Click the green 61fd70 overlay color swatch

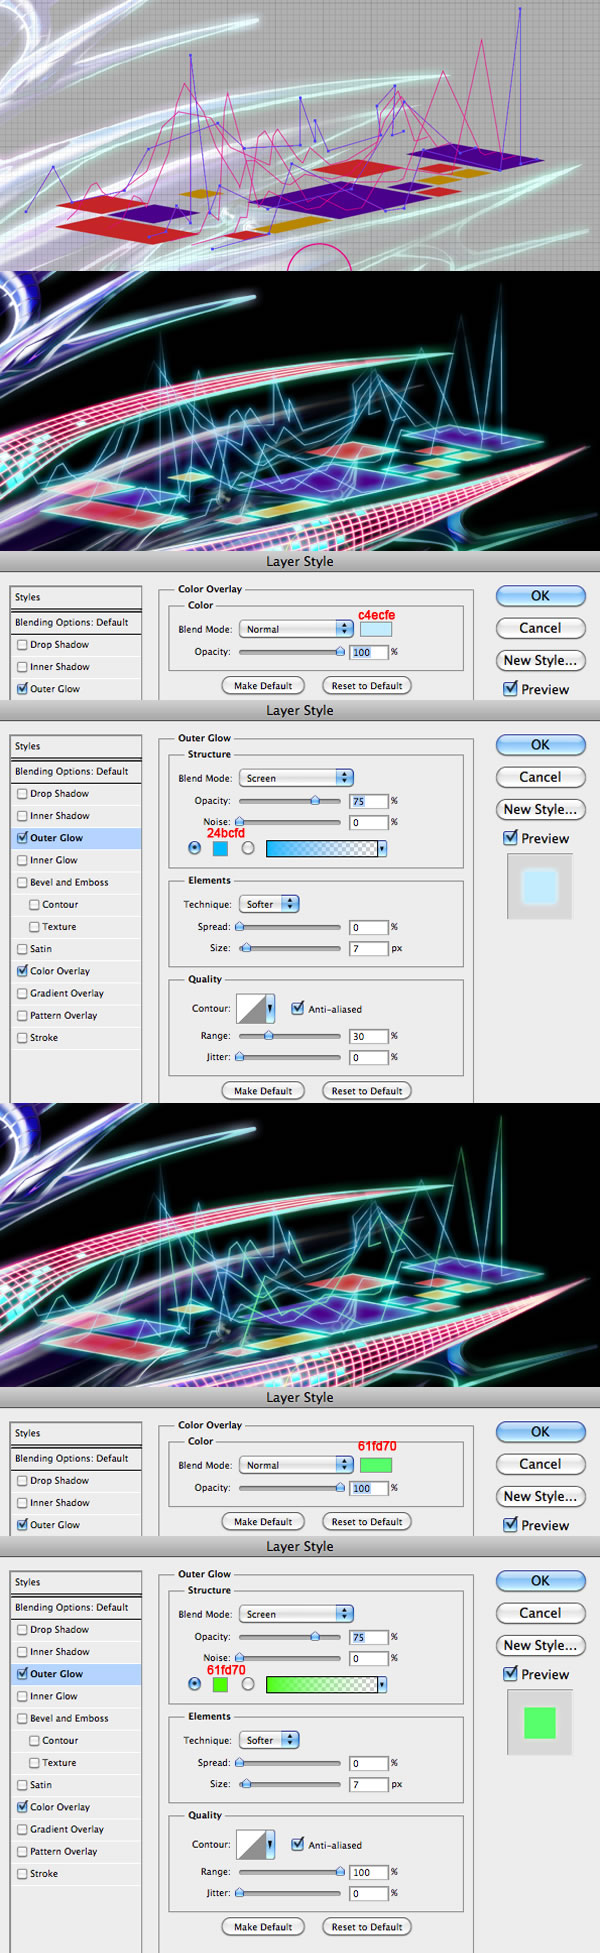[376, 1465]
